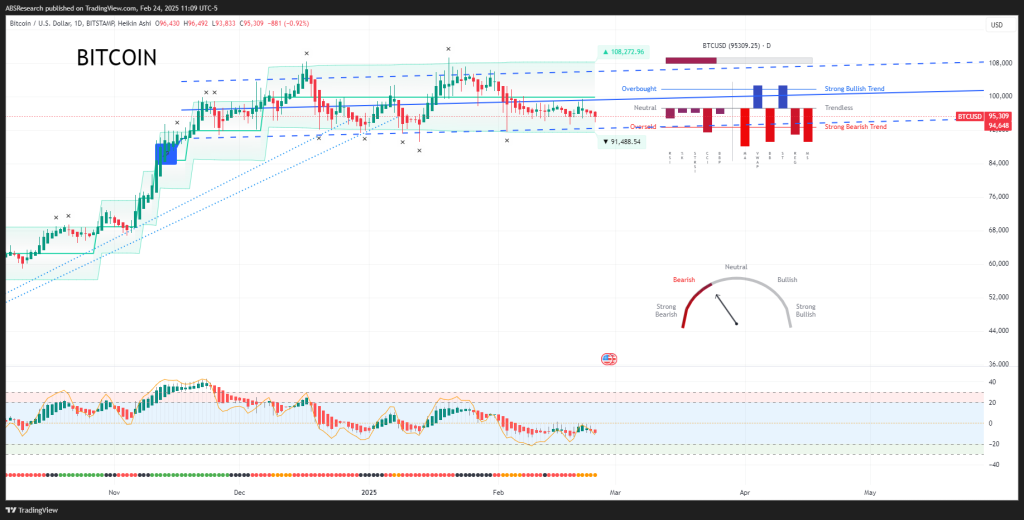Click the TradingView logo in the footer
1024x520 pixels.
(31, 510)
